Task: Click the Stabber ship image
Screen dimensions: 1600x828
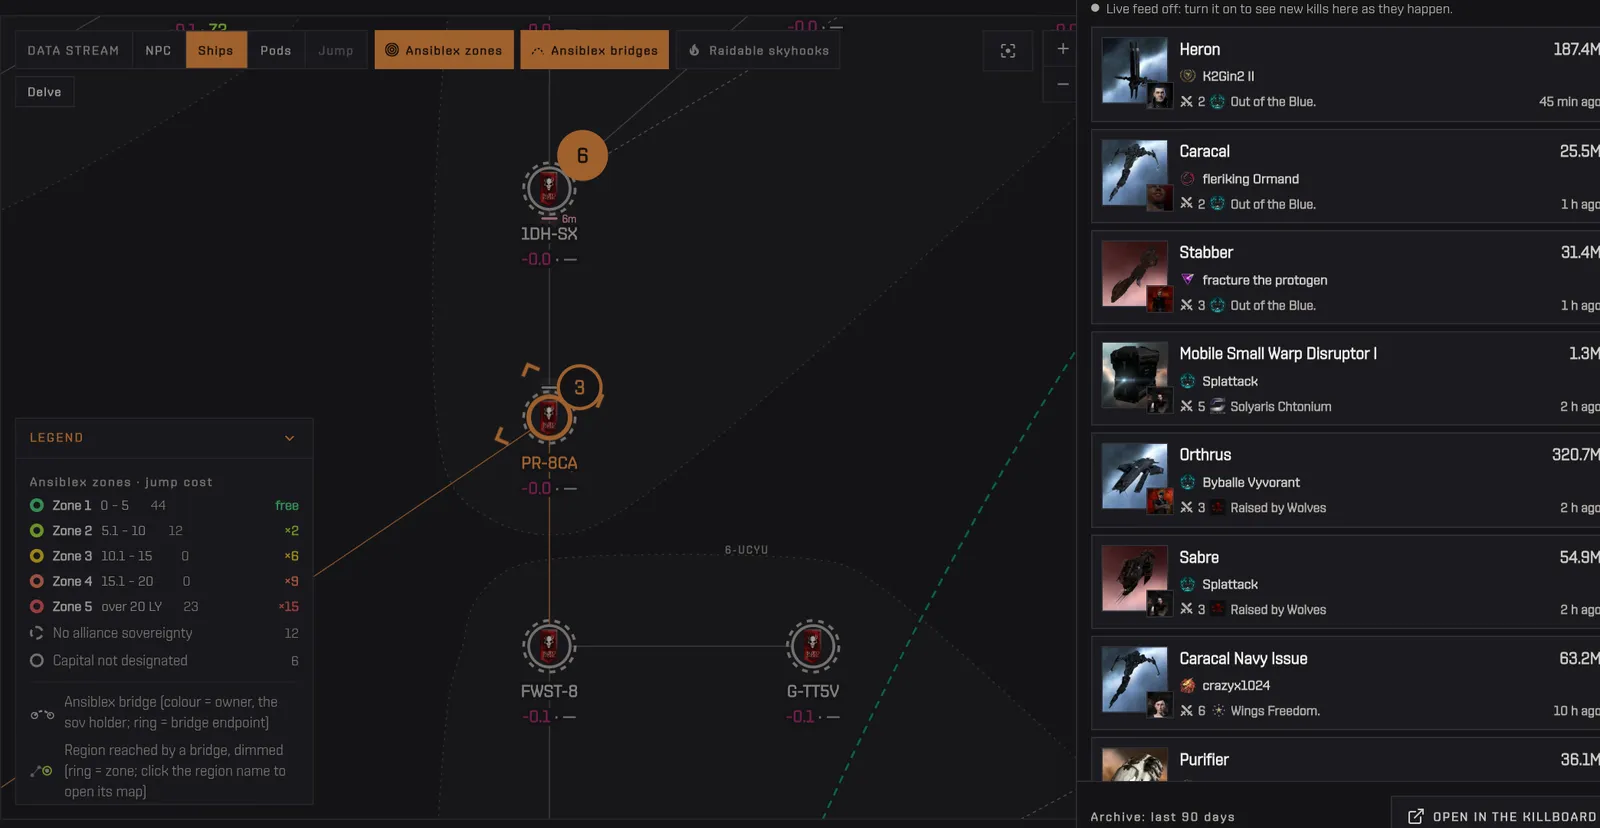Action: (1134, 273)
